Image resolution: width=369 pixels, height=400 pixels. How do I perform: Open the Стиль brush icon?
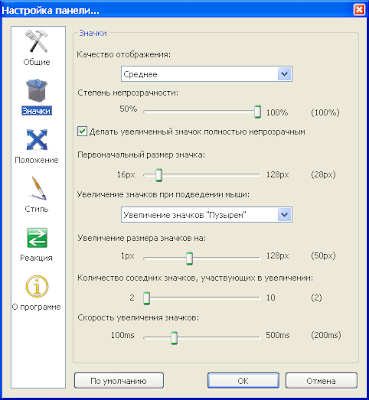(x=37, y=188)
